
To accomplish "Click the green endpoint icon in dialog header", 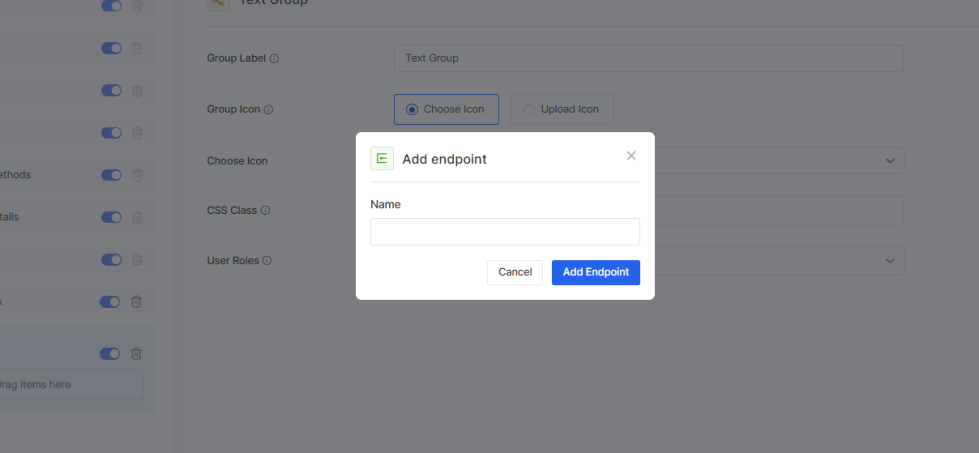I will [382, 158].
